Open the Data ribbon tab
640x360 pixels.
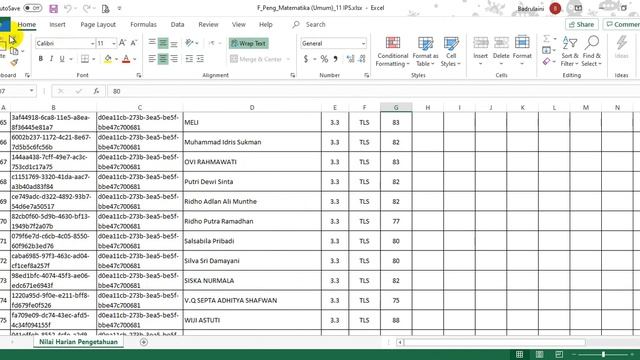click(x=177, y=24)
